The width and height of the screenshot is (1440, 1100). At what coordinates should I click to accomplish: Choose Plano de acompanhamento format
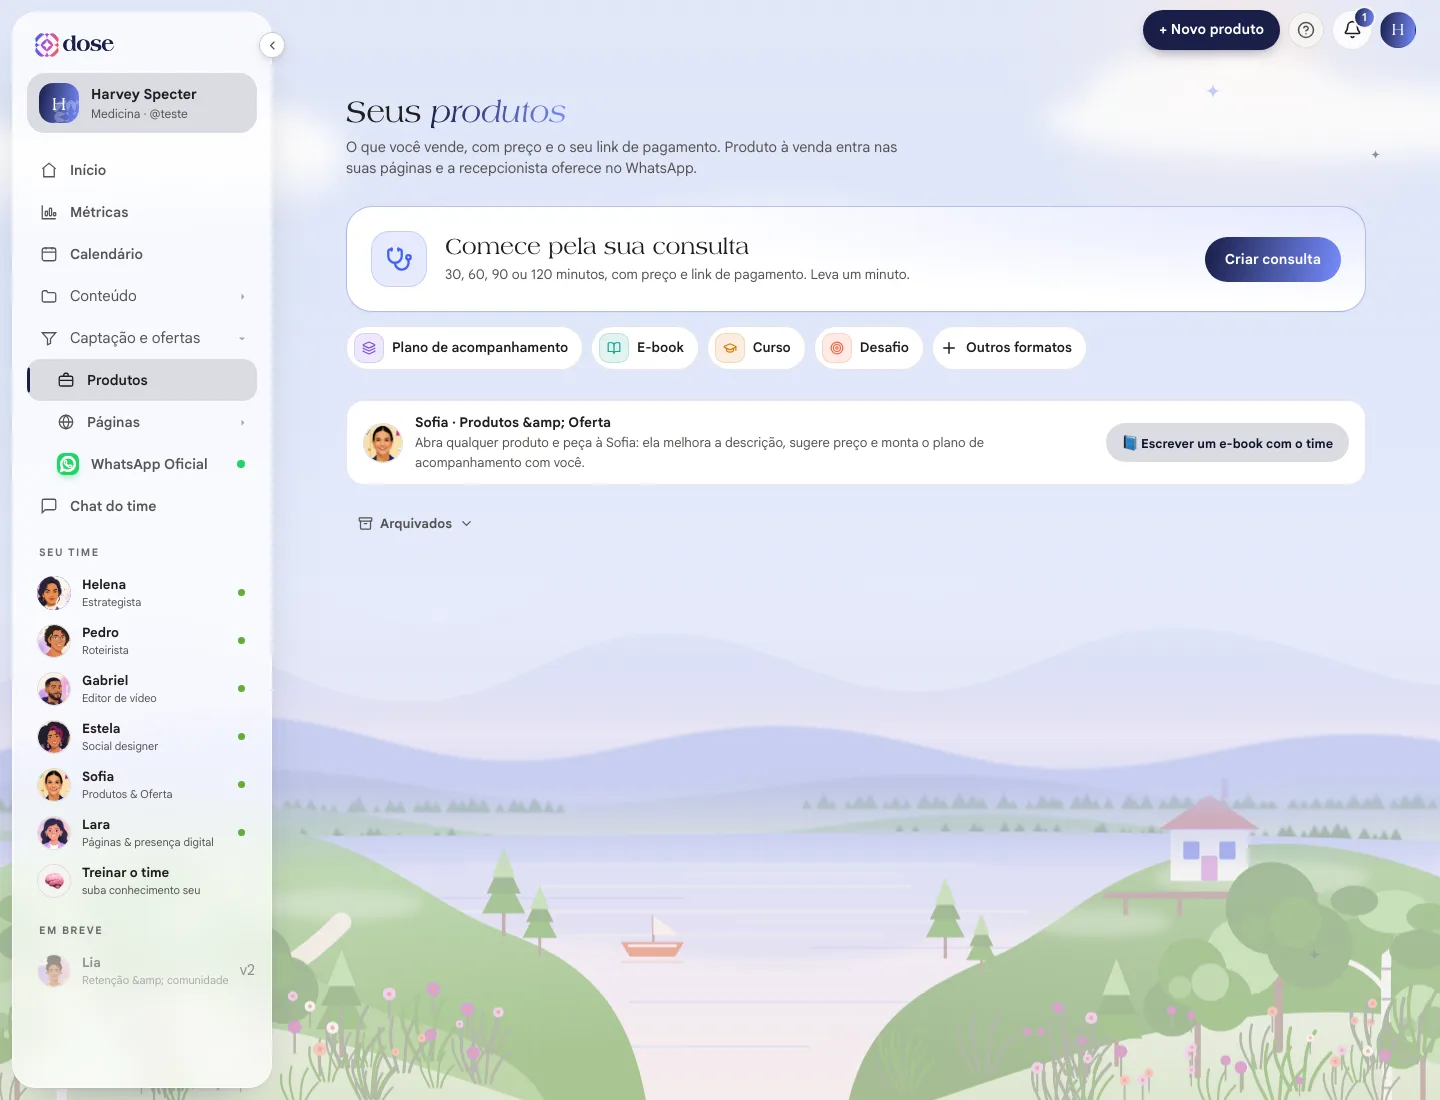[x=465, y=348]
